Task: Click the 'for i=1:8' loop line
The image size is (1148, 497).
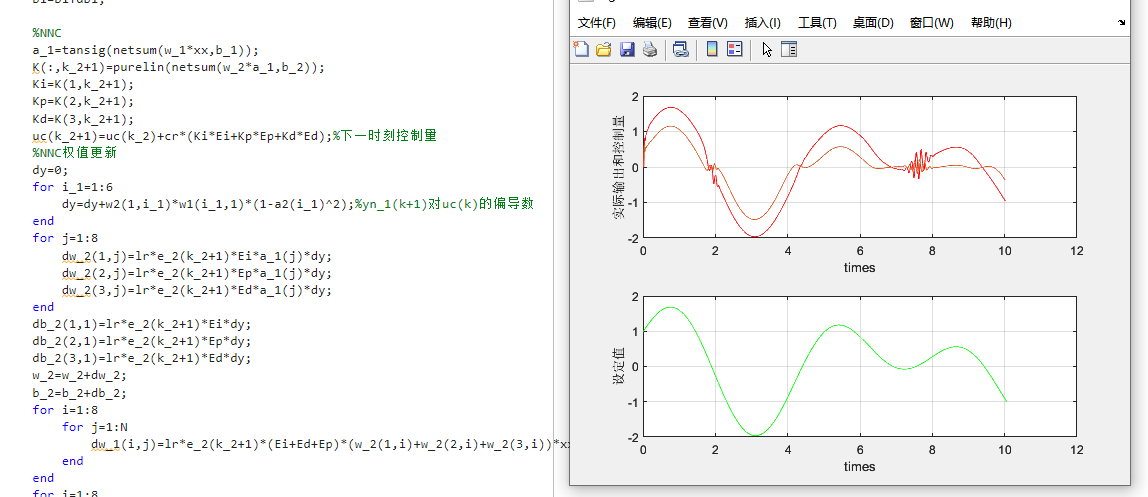Action: pos(65,410)
